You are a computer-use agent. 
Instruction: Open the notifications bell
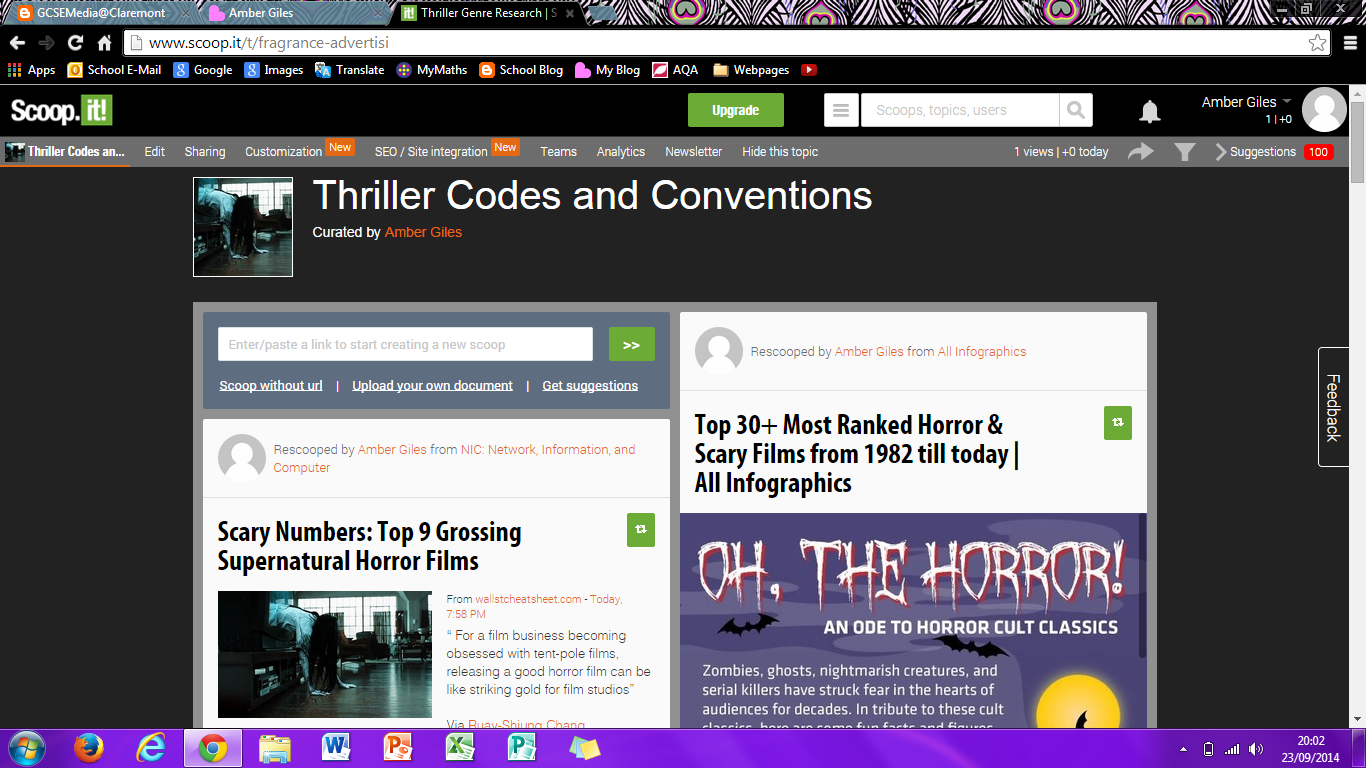(x=1150, y=112)
